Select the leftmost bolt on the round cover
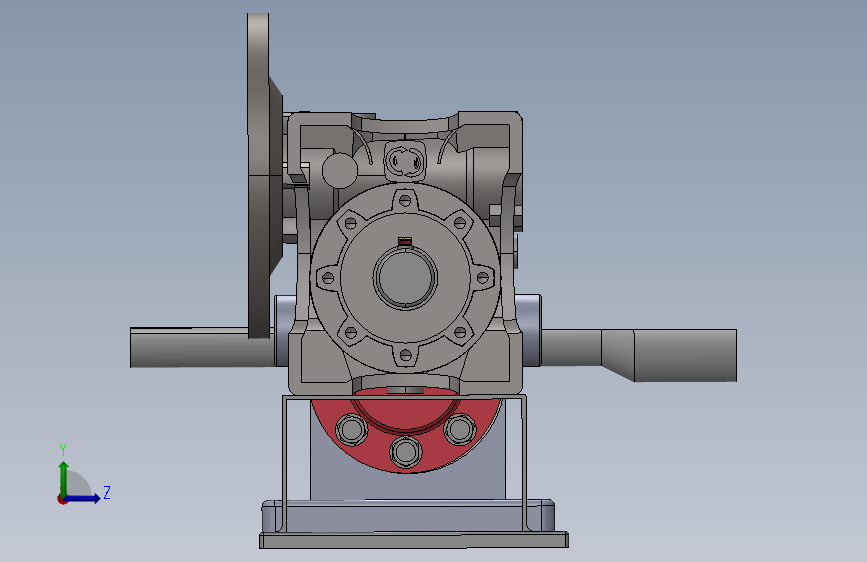867x562 pixels. 328,278
